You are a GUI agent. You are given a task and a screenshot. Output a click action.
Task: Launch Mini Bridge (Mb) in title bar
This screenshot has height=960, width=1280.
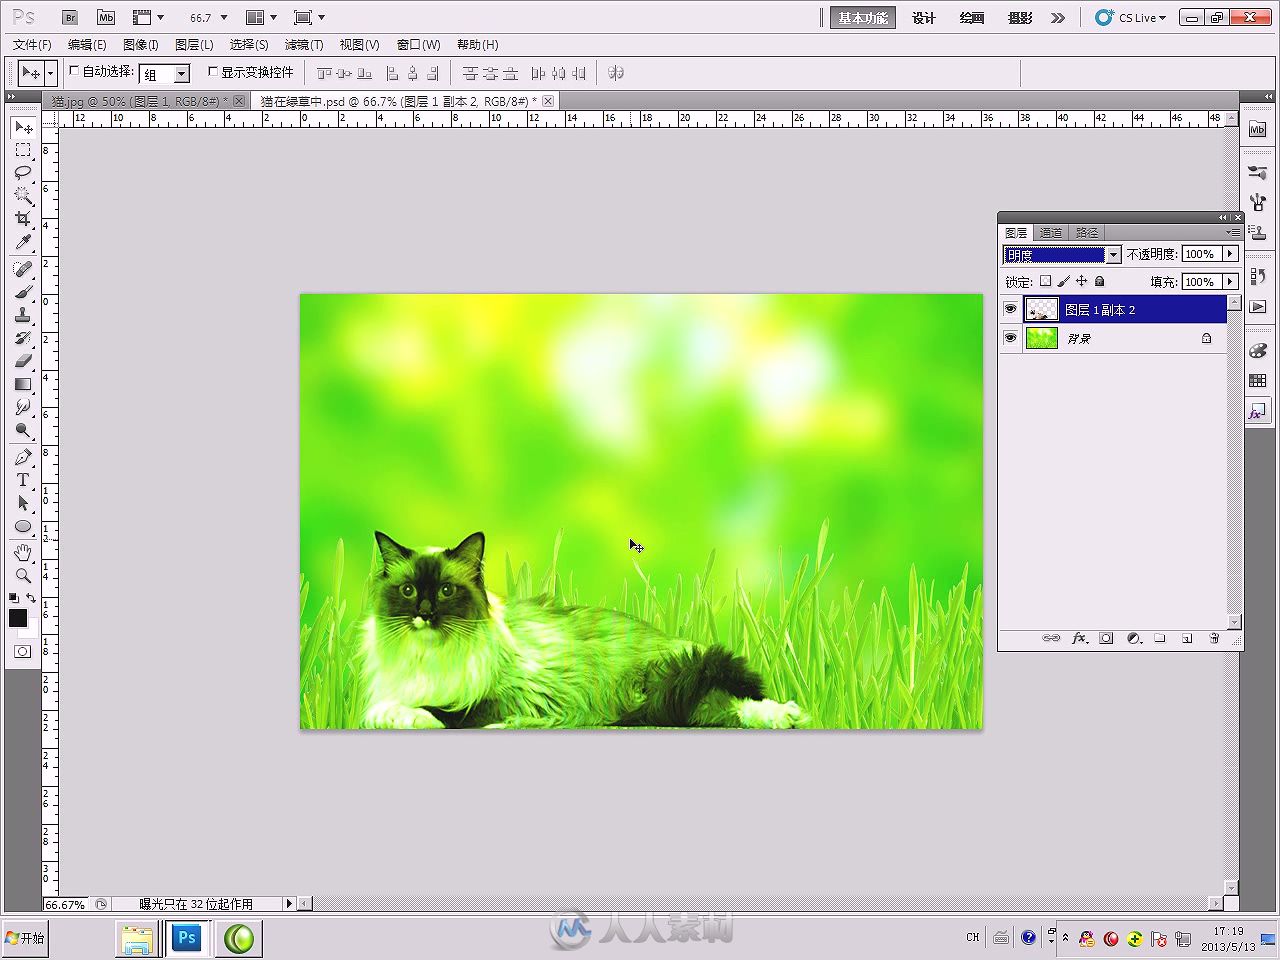click(x=106, y=18)
